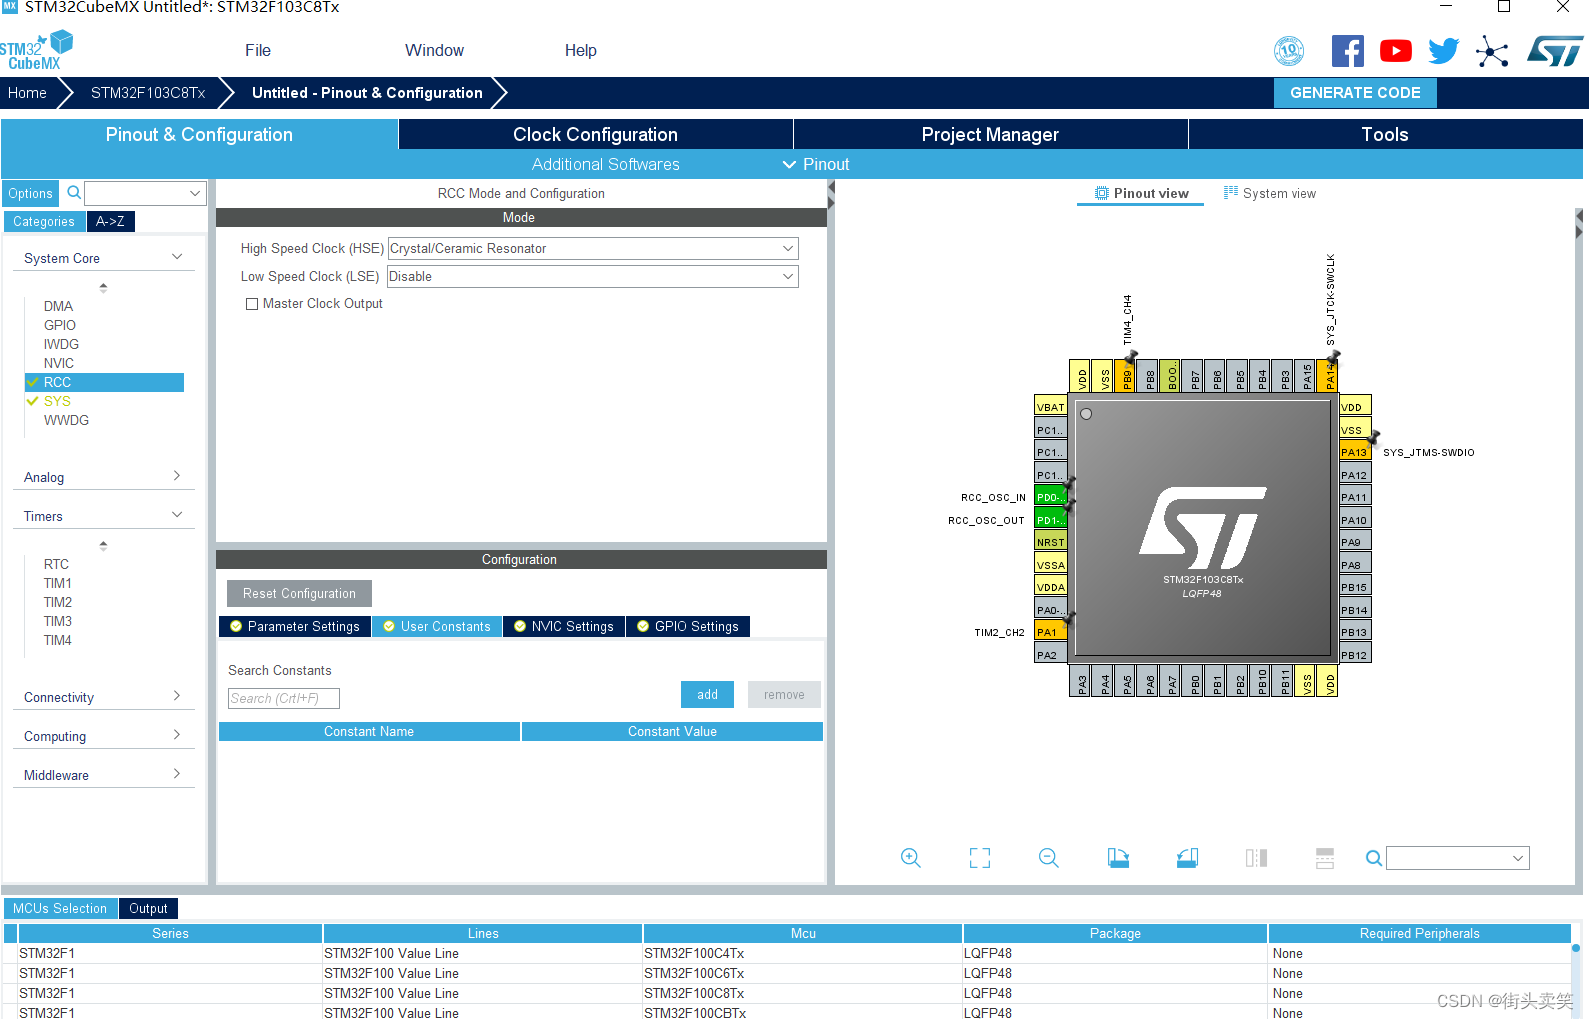Click the add constant button
The height and width of the screenshot is (1019, 1589).
point(707,694)
